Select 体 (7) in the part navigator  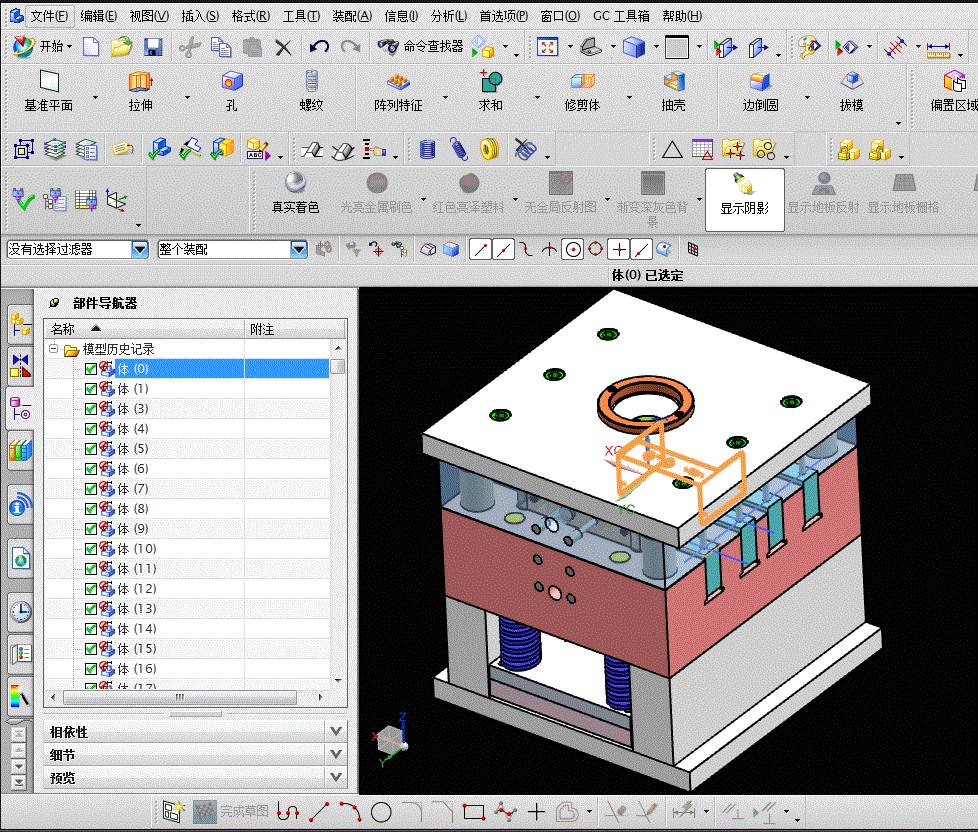pos(132,489)
